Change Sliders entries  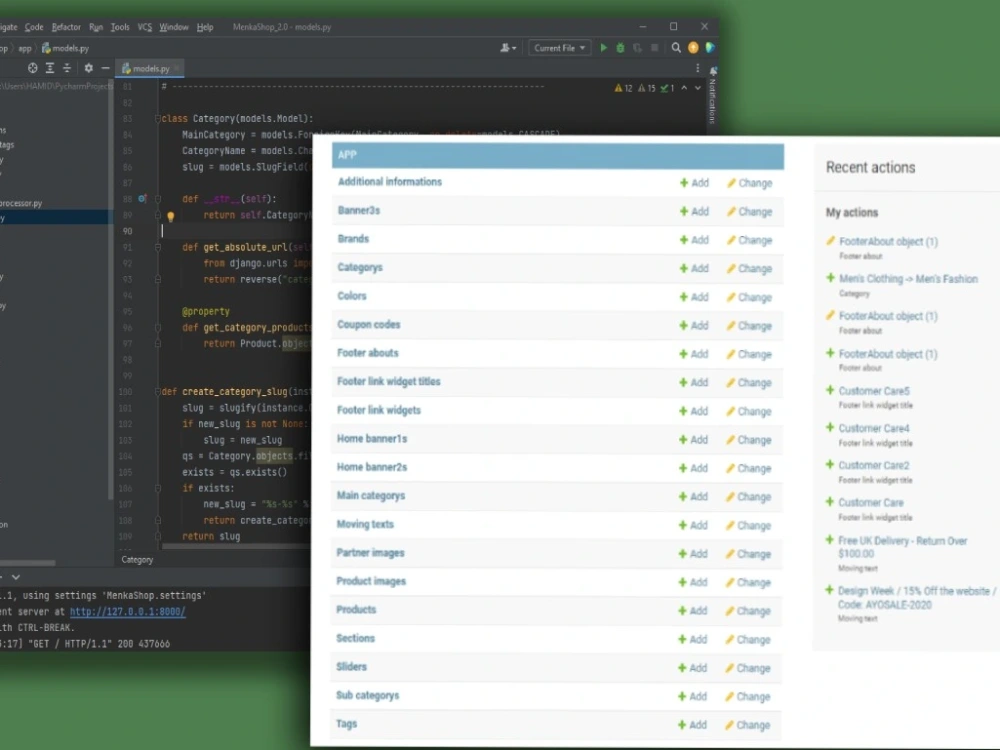pyautogui.click(x=747, y=668)
